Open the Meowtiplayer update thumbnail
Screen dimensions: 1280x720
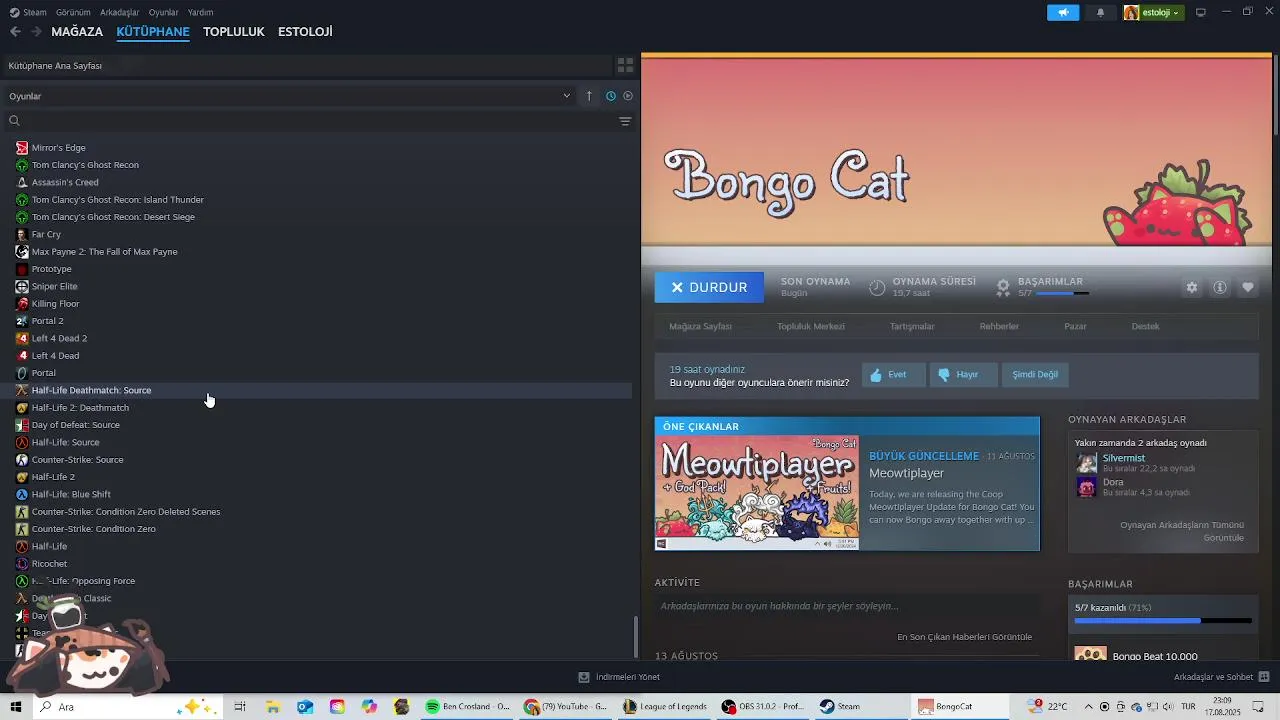coord(757,493)
